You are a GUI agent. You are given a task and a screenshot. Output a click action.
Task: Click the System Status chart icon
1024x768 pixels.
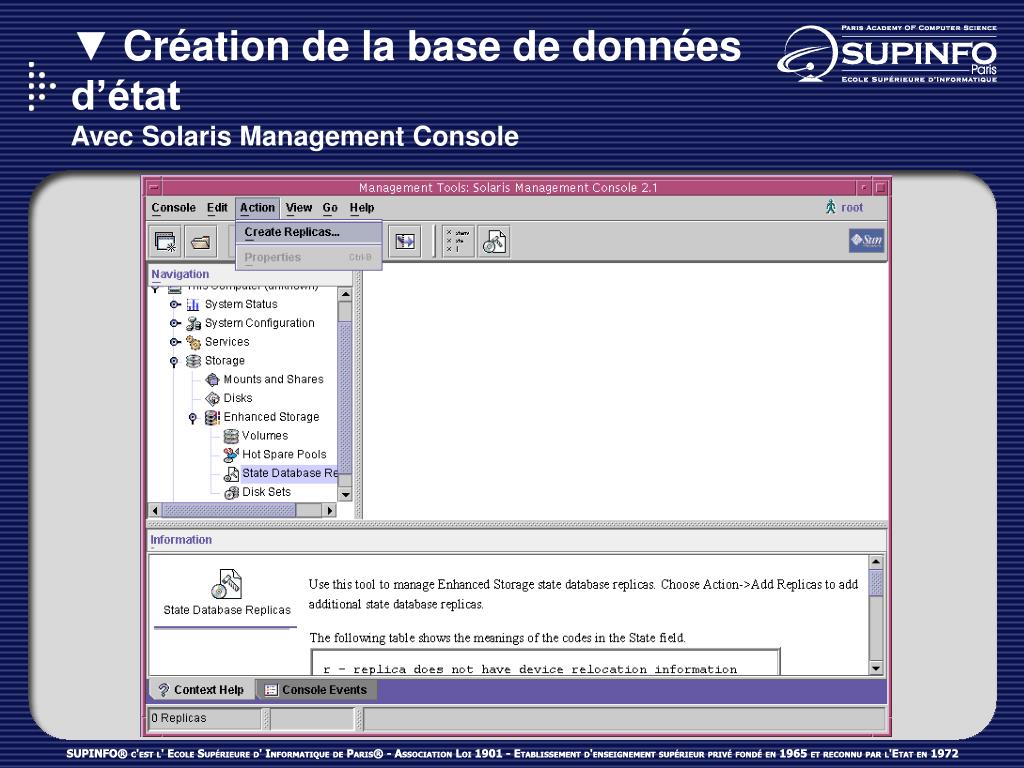193,304
